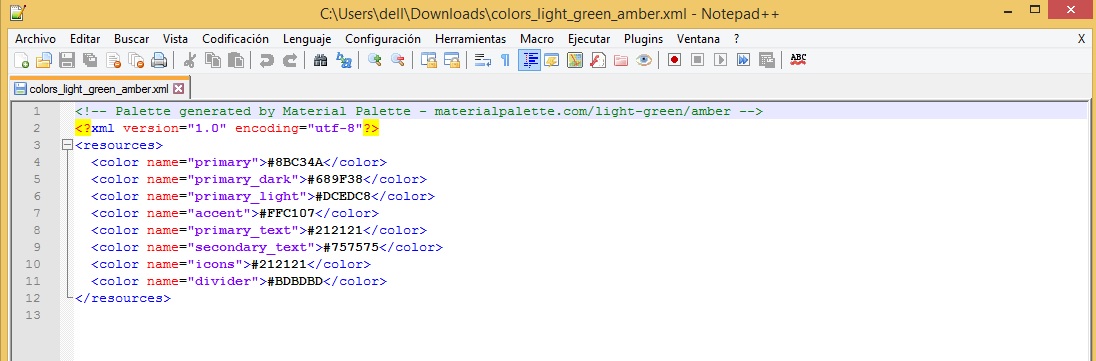1096x361 pixels.
Task: Open the Lenguaje menu
Action: tap(307, 39)
